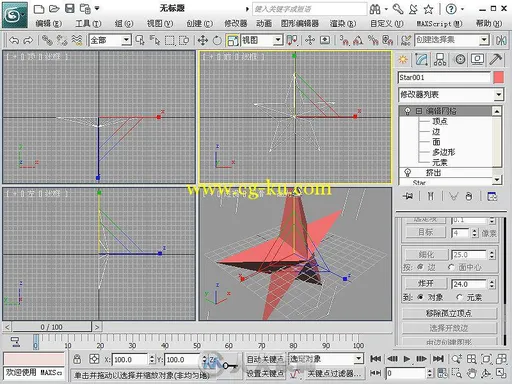This screenshot has width=512, height=384.
Task: Select the 对象 radio button
Action: 421,297
